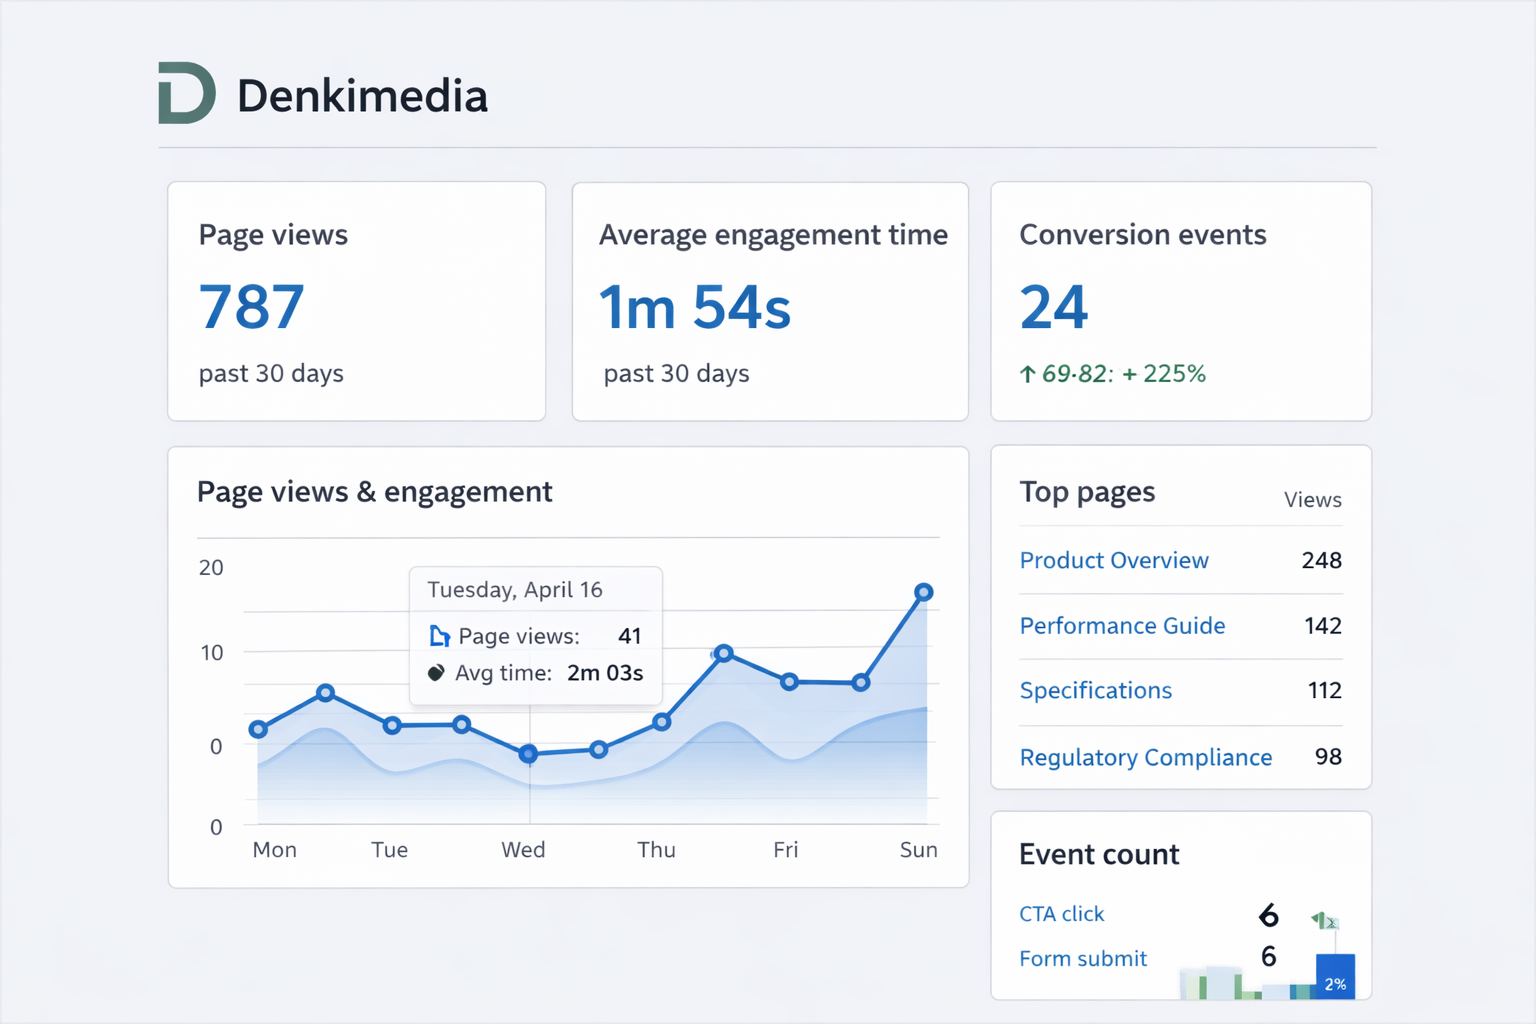Click the Mon axis label on the chart
The height and width of the screenshot is (1024, 1536).
point(274,849)
